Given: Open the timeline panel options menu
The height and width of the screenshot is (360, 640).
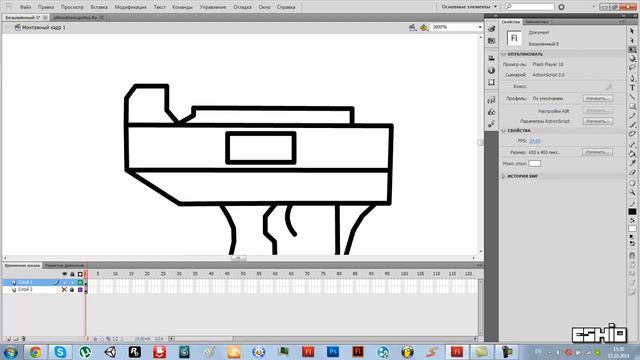Looking at the screenshot, I should pyautogui.click(x=479, y=265).
